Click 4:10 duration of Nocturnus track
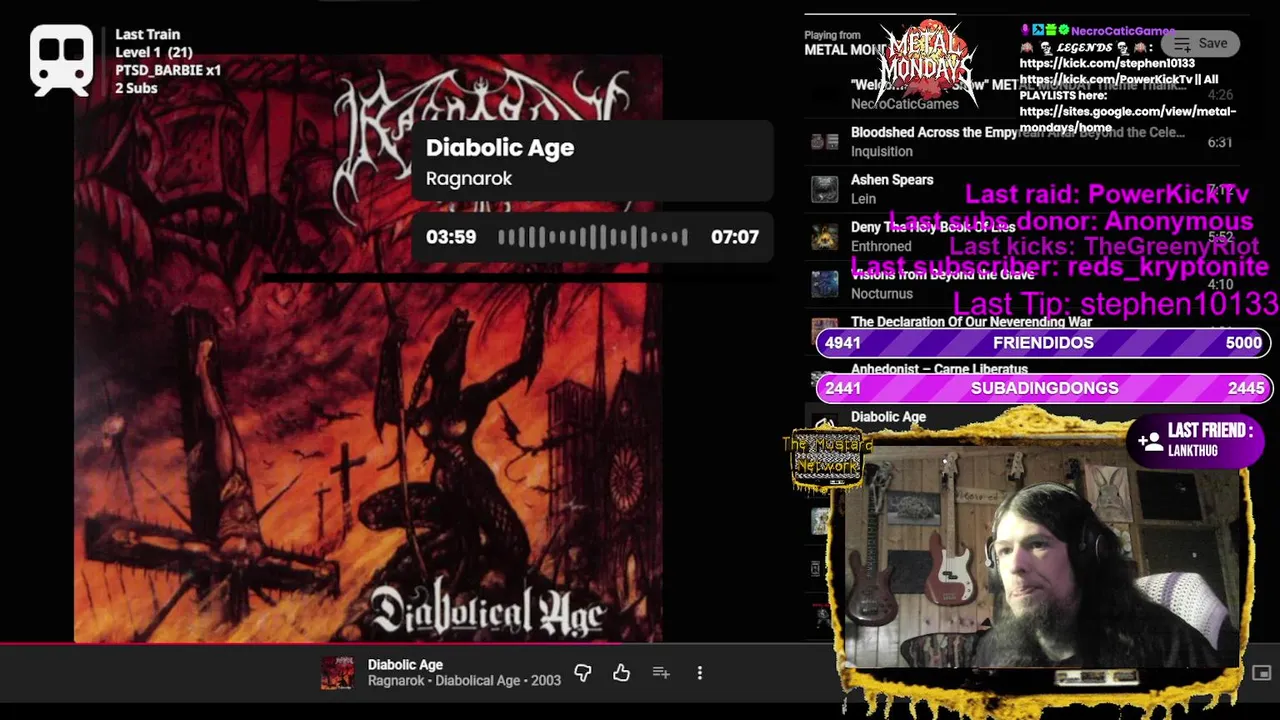 click(1219, 284)
